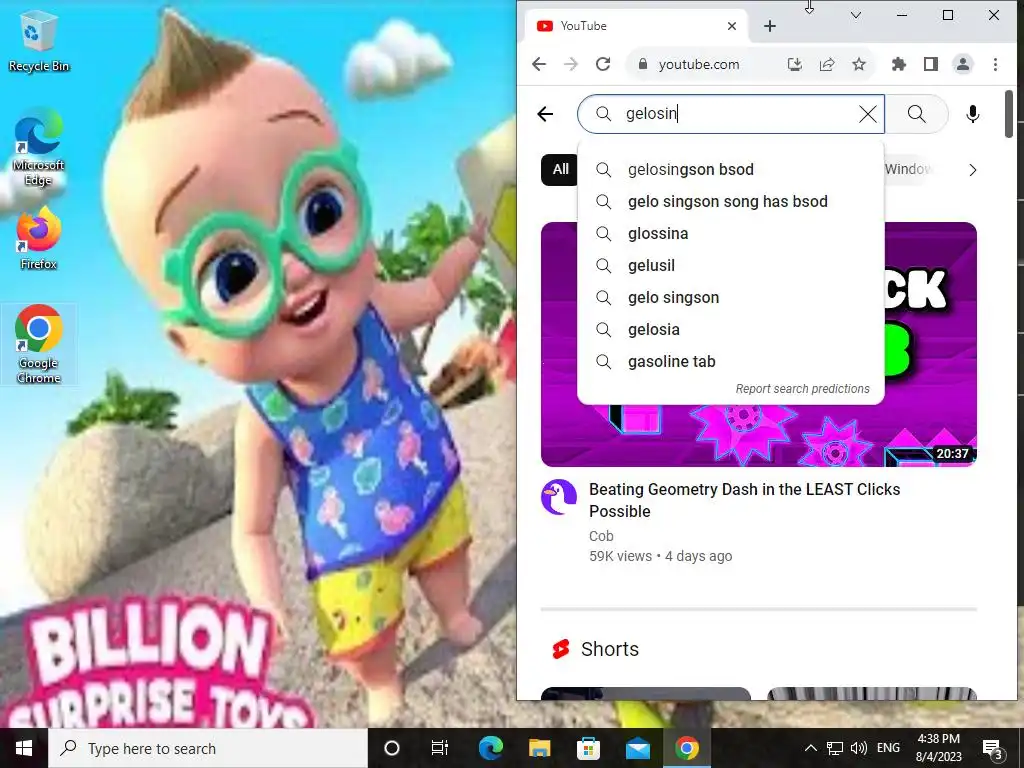Open the Windows Start menu
1024x768 pixels.
click(x=24, y=748)
